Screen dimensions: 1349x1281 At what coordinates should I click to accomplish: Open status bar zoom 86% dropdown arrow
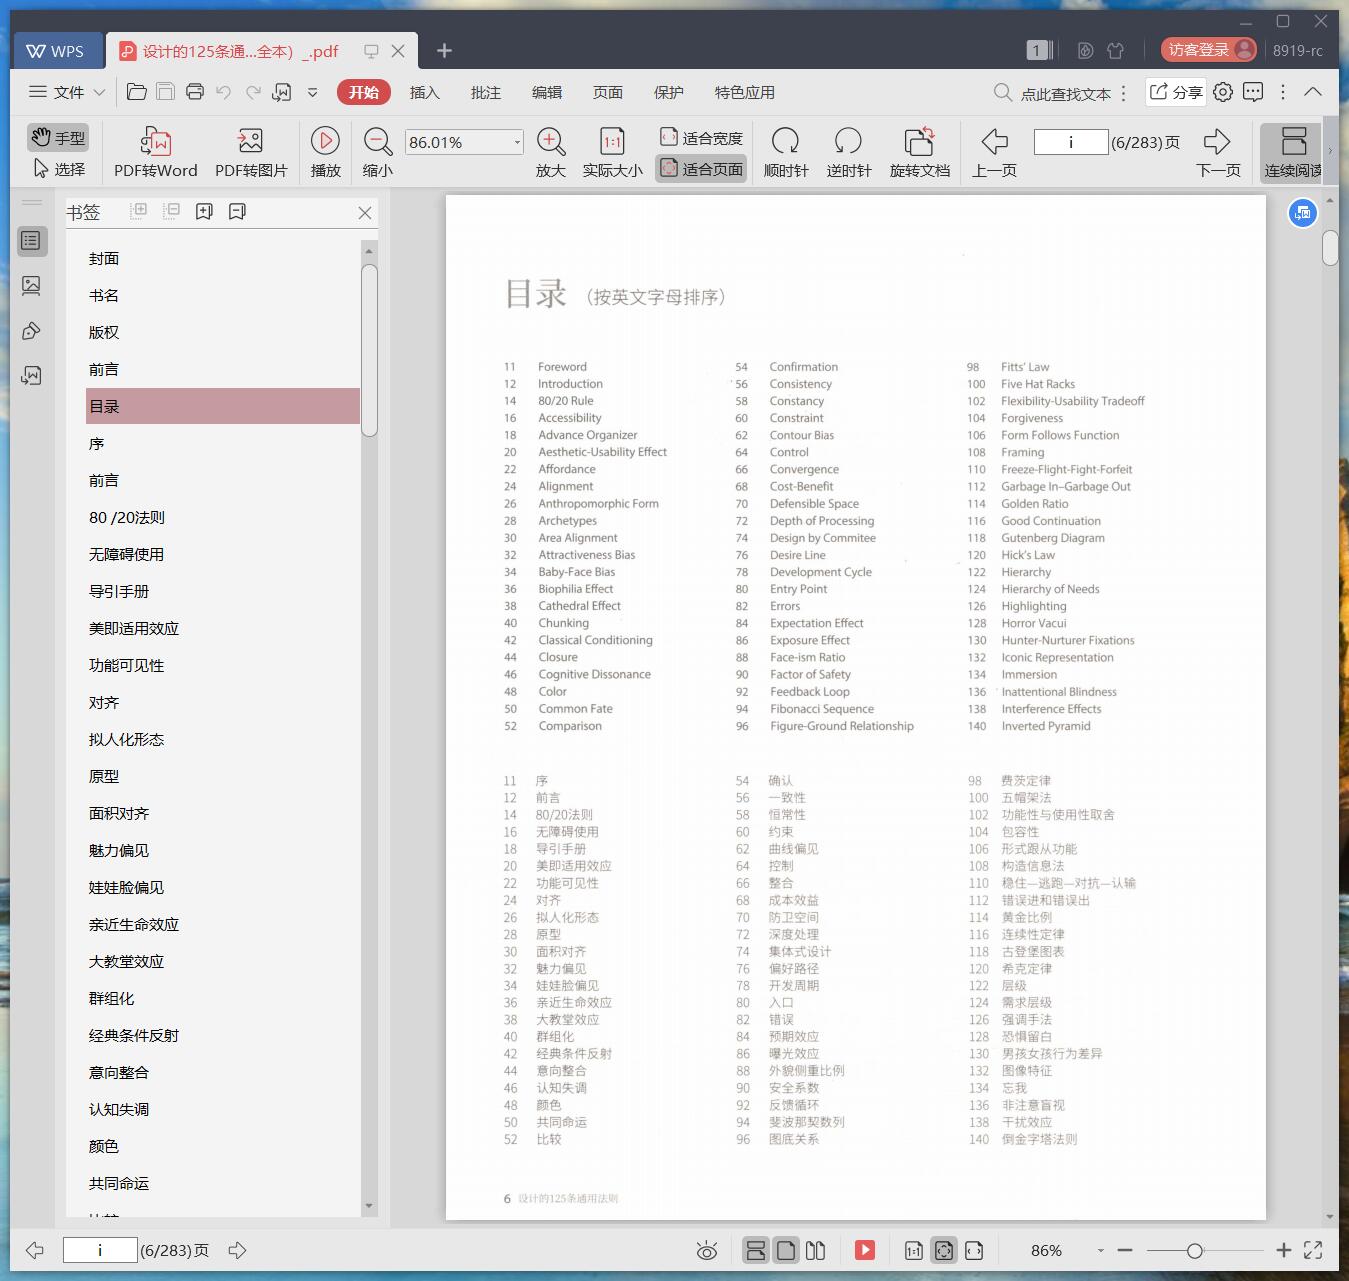pos(1100,1250)
